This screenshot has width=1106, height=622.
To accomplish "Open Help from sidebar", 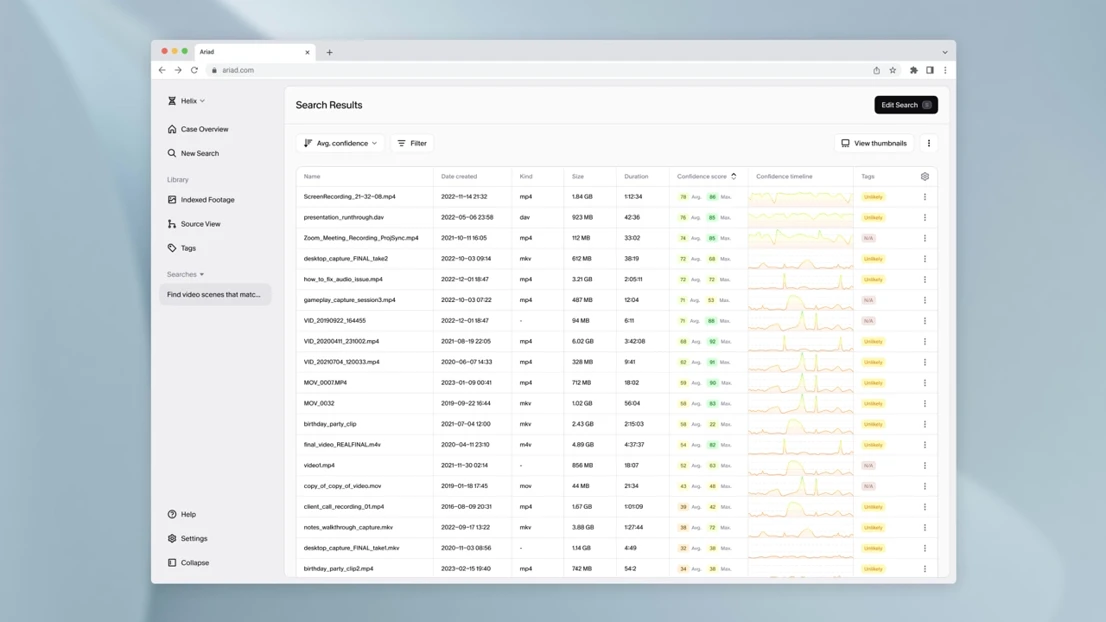I will [188, 514].
